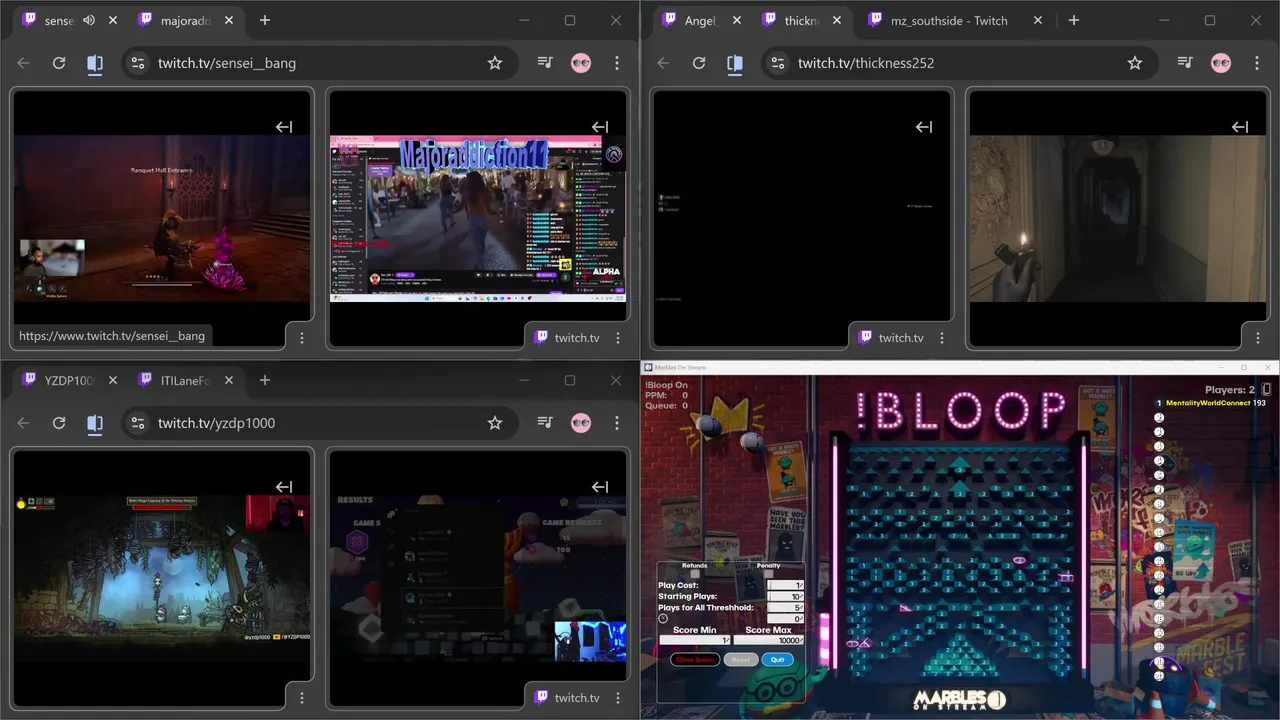1280x720 pixels.
Task: Switch to the mz_southside - Twitch tab
Action: 948,20
